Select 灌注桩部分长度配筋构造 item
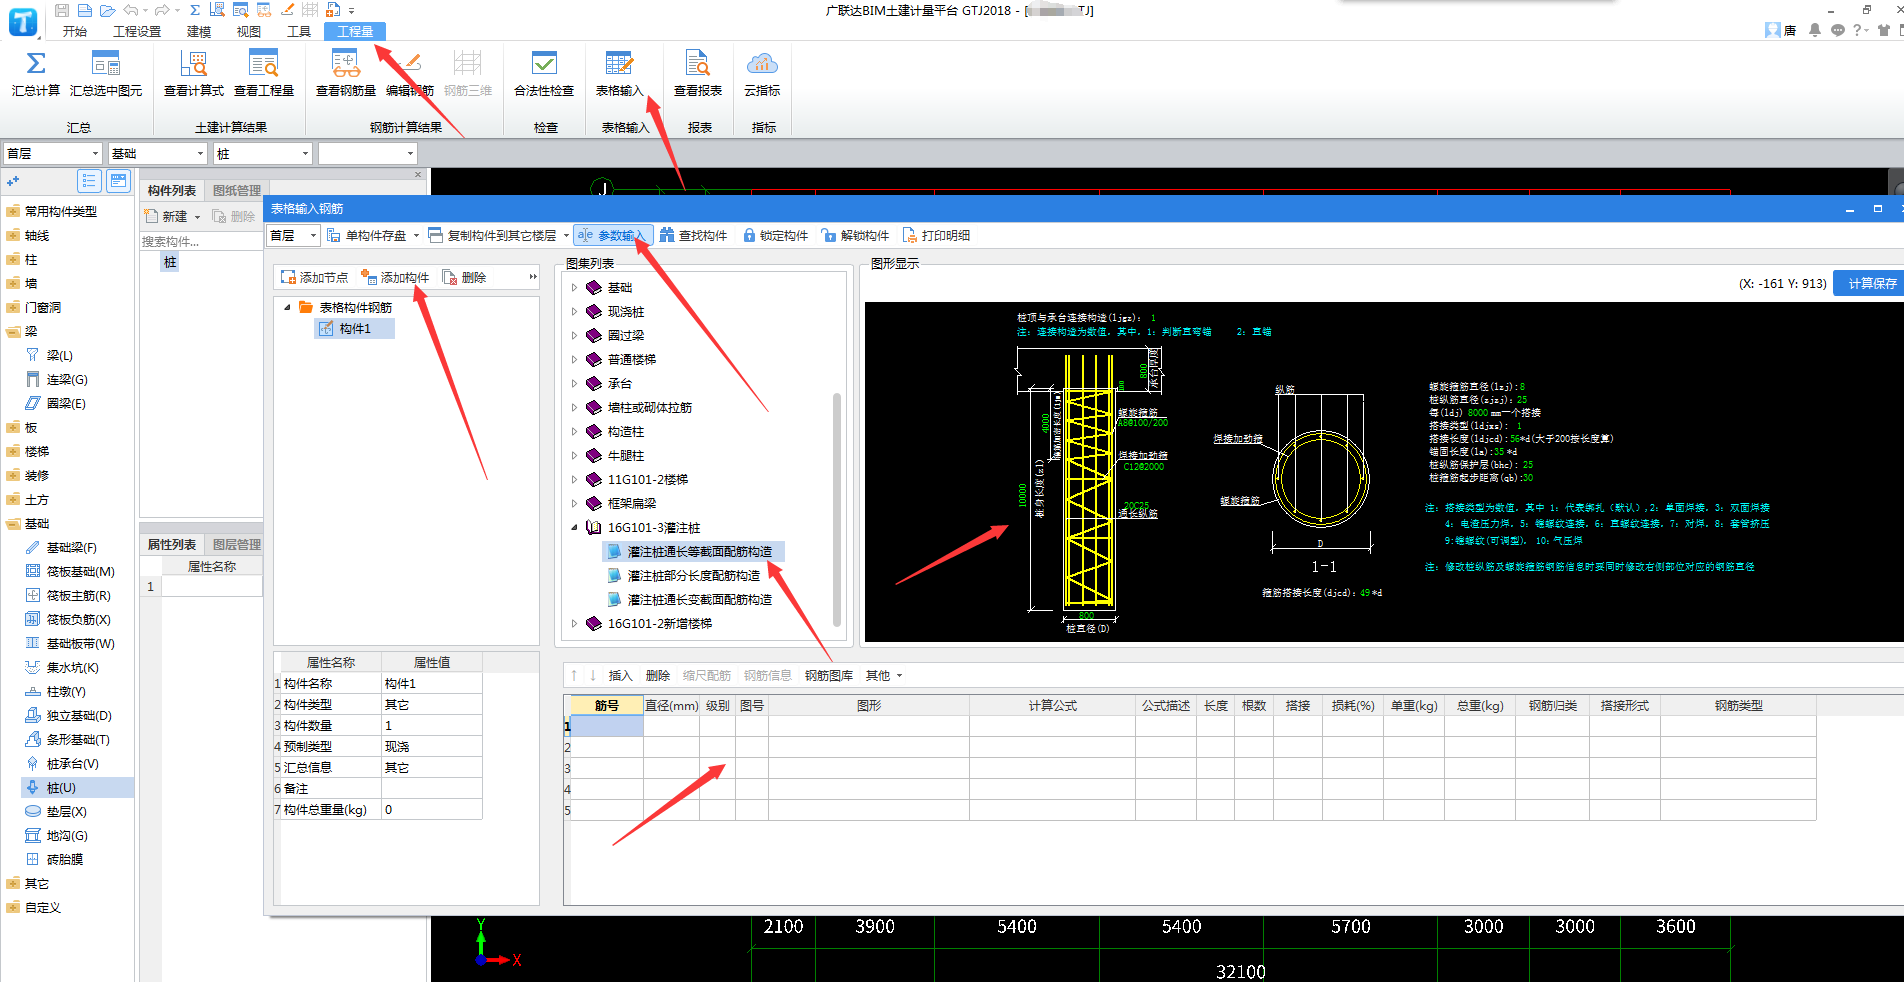The width and height of the screenshot is (1904, 982). [693, 575]
